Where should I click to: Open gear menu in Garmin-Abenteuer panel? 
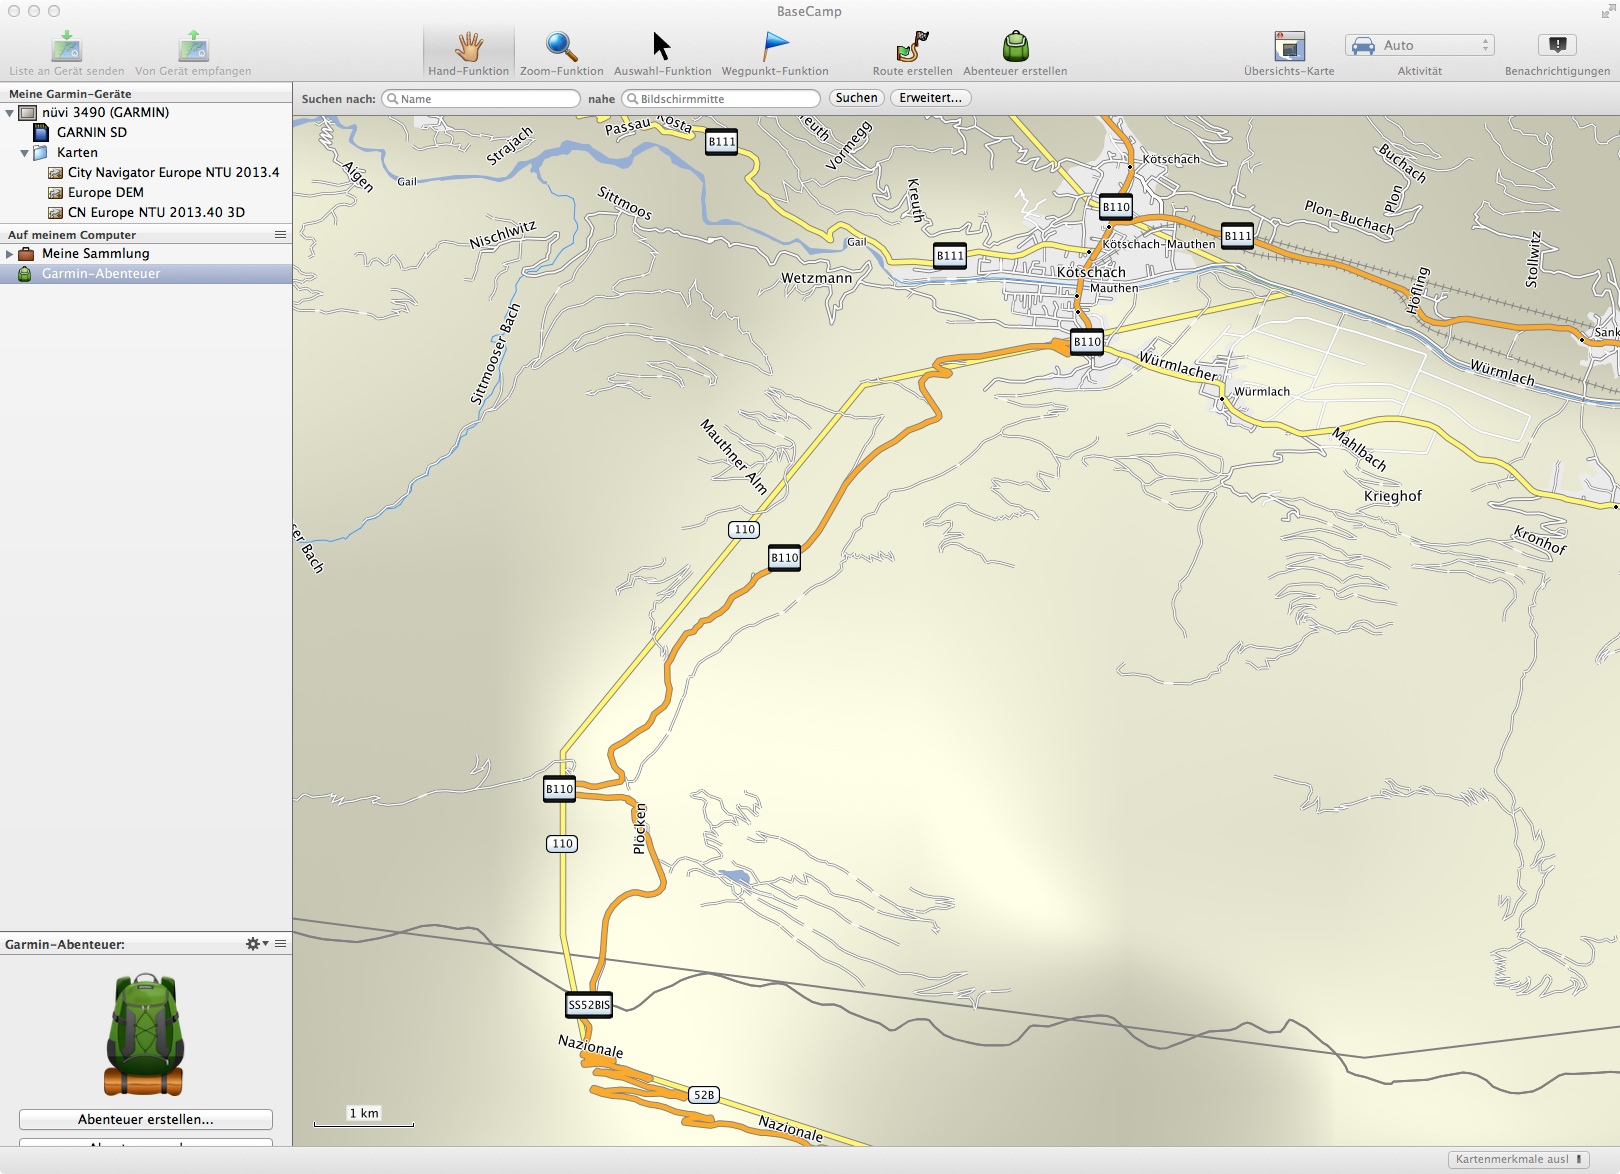coord(256,944)
